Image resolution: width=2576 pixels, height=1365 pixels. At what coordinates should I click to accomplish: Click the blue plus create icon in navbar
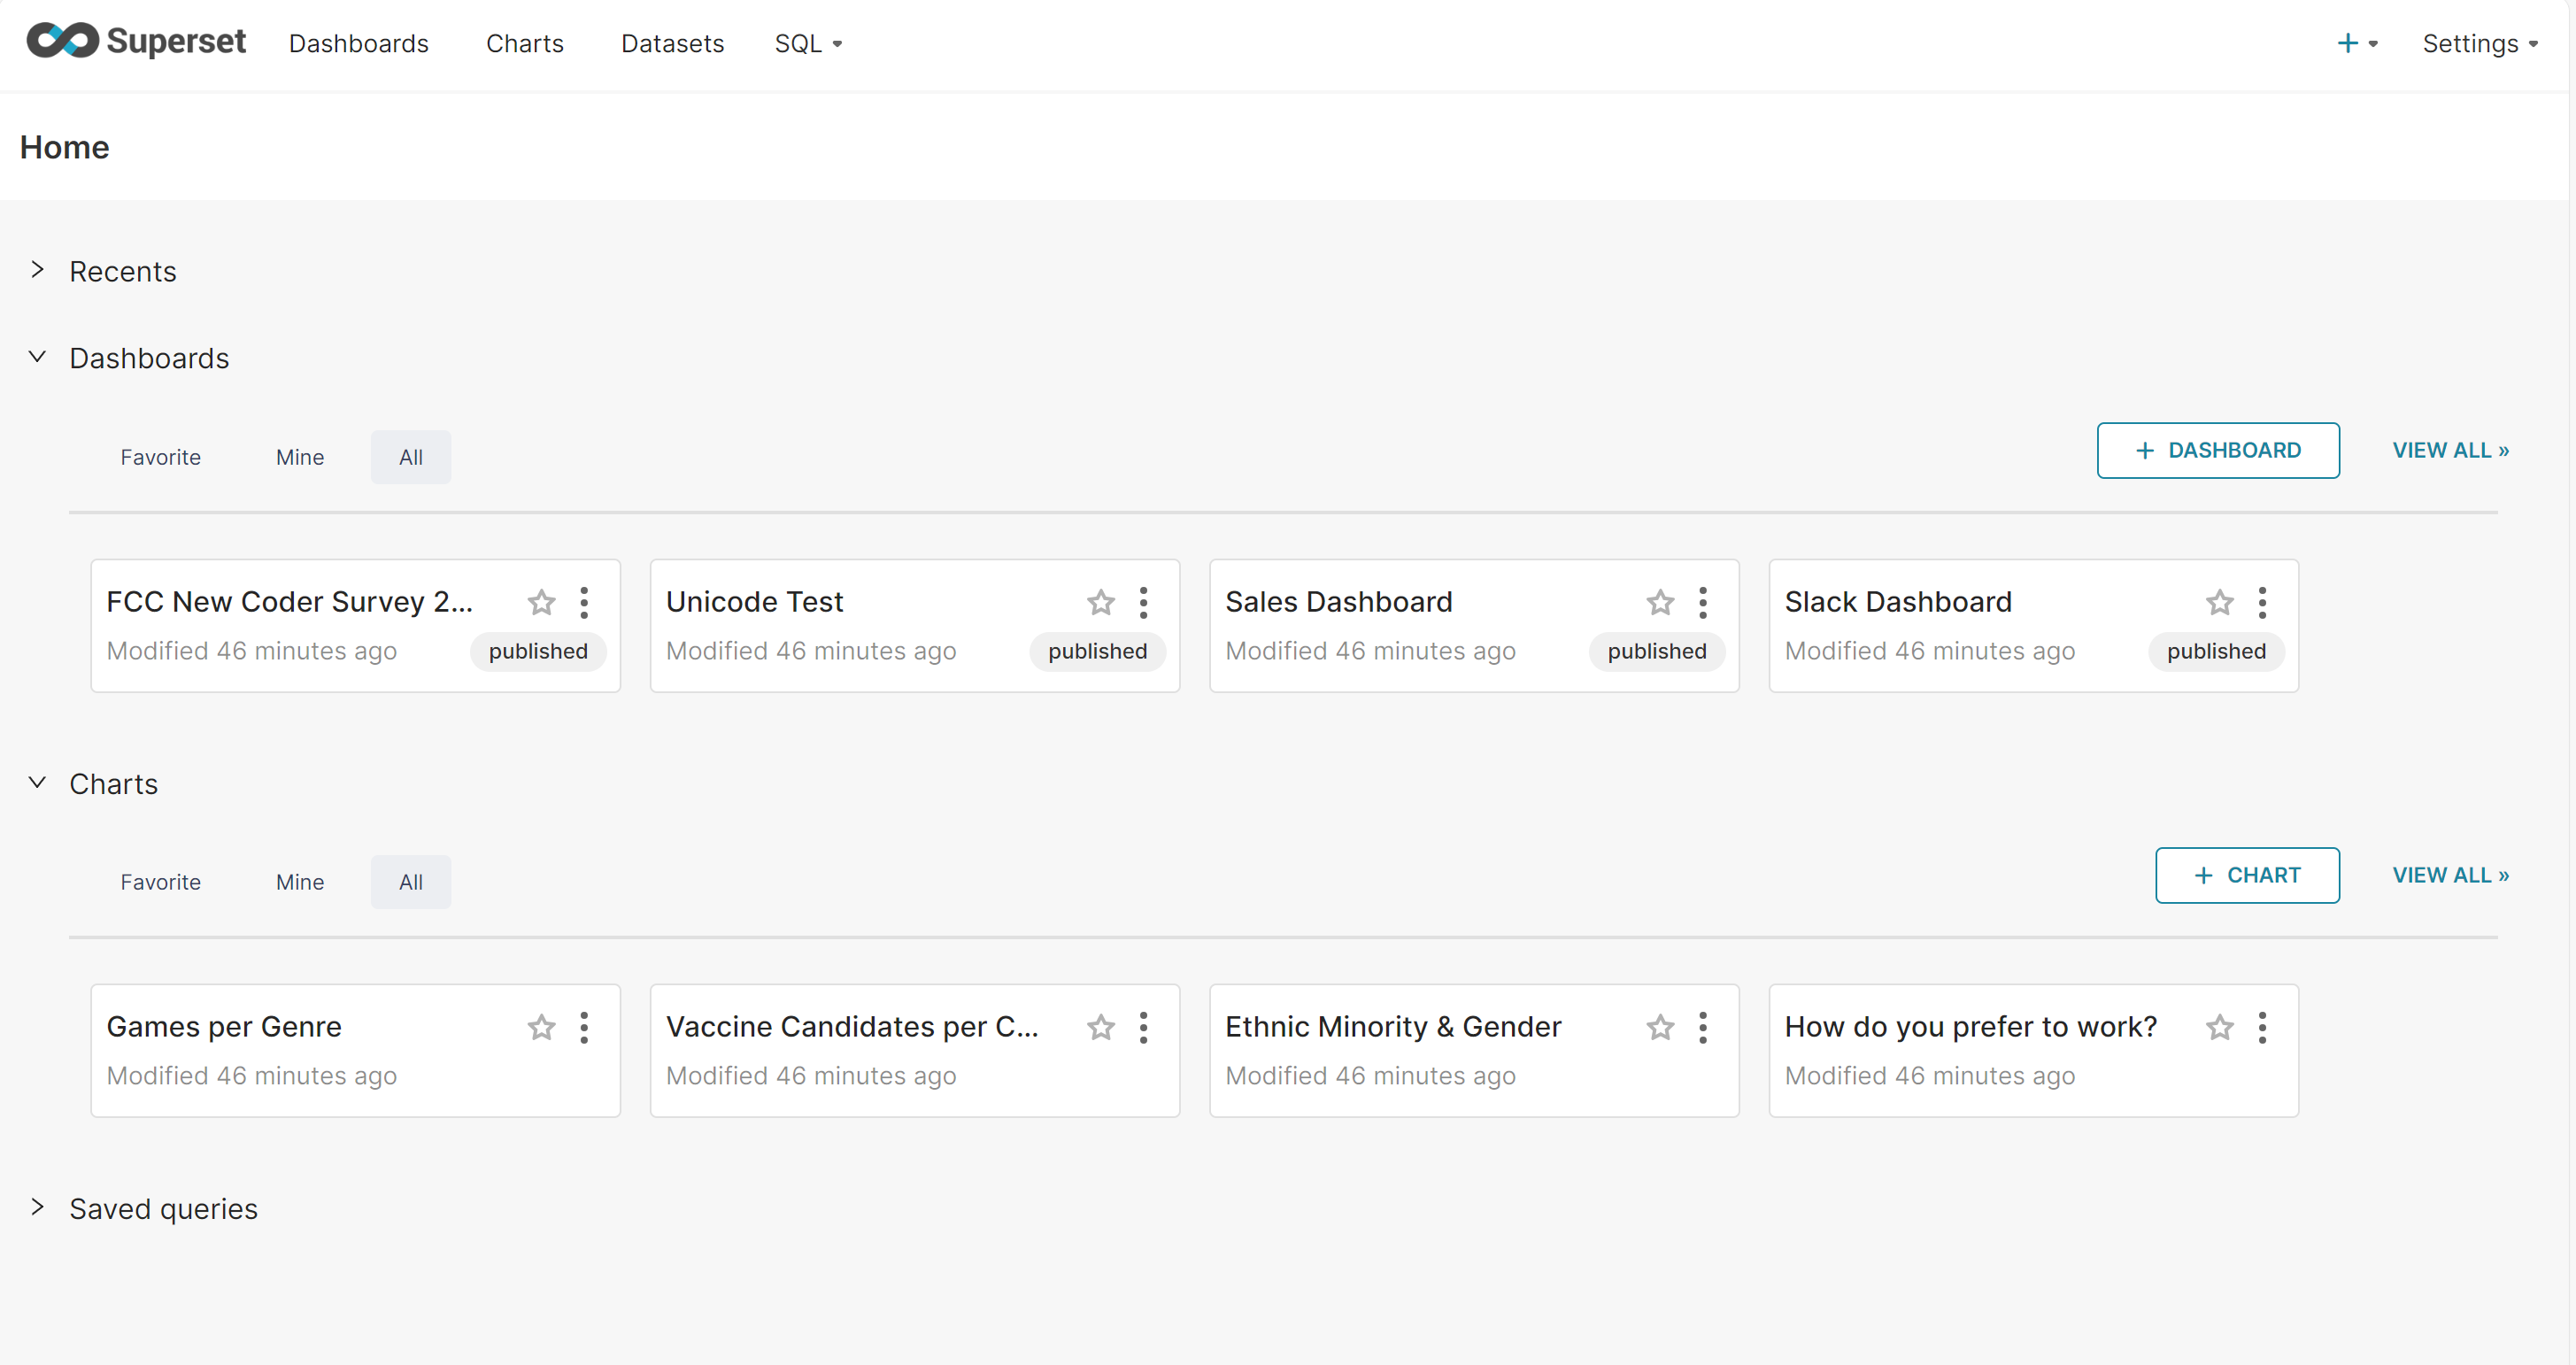tap(2348, 43)
